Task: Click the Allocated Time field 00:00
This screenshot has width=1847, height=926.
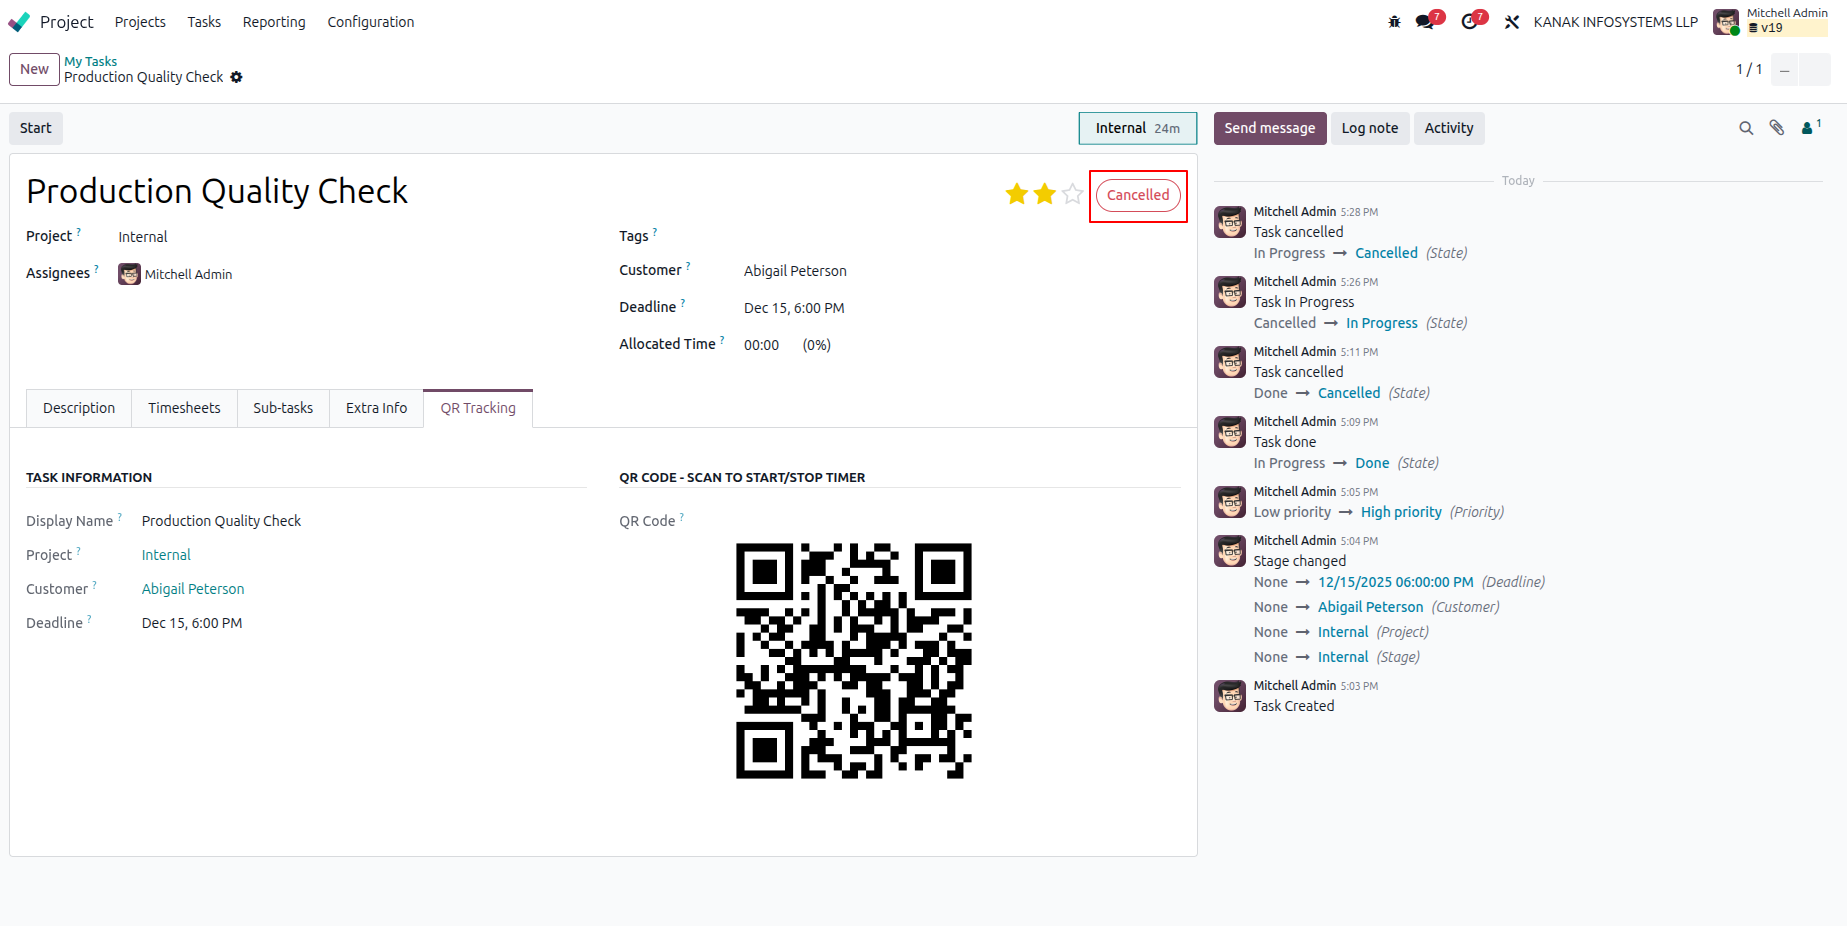Action: click(x=762, y=345)
